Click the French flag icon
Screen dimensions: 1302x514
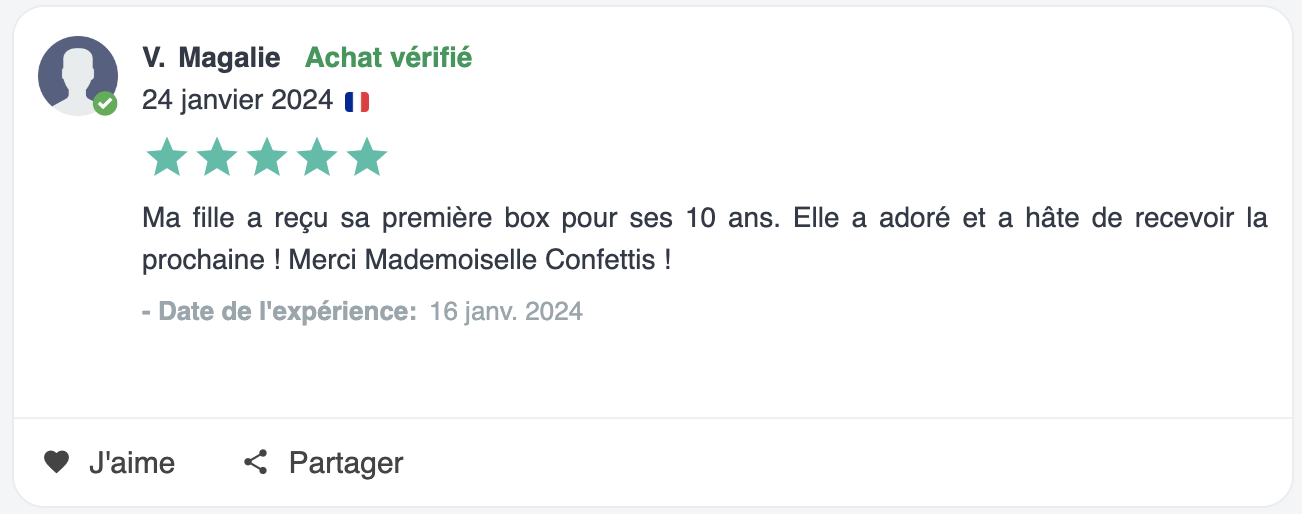(357, 101)
